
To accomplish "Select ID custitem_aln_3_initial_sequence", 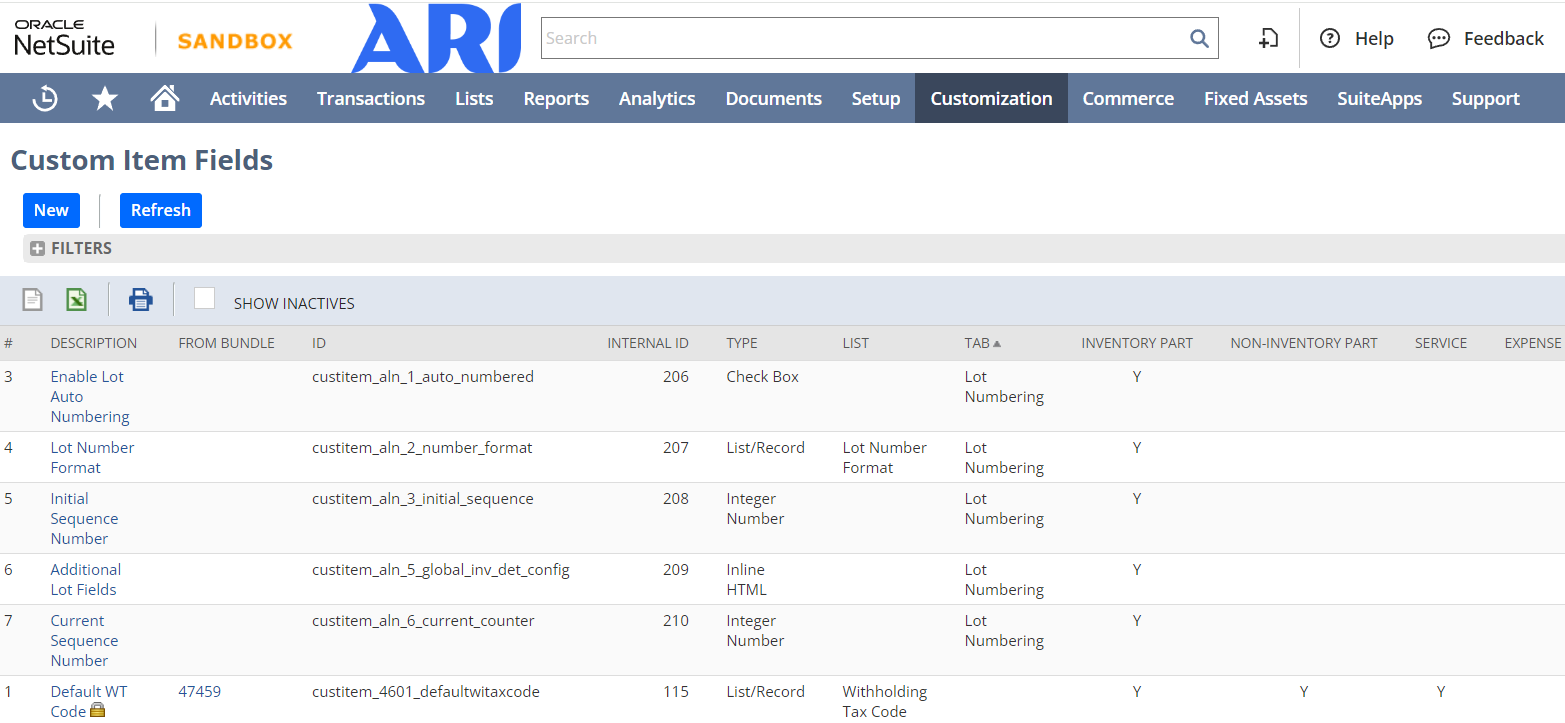I will (423, 499).
